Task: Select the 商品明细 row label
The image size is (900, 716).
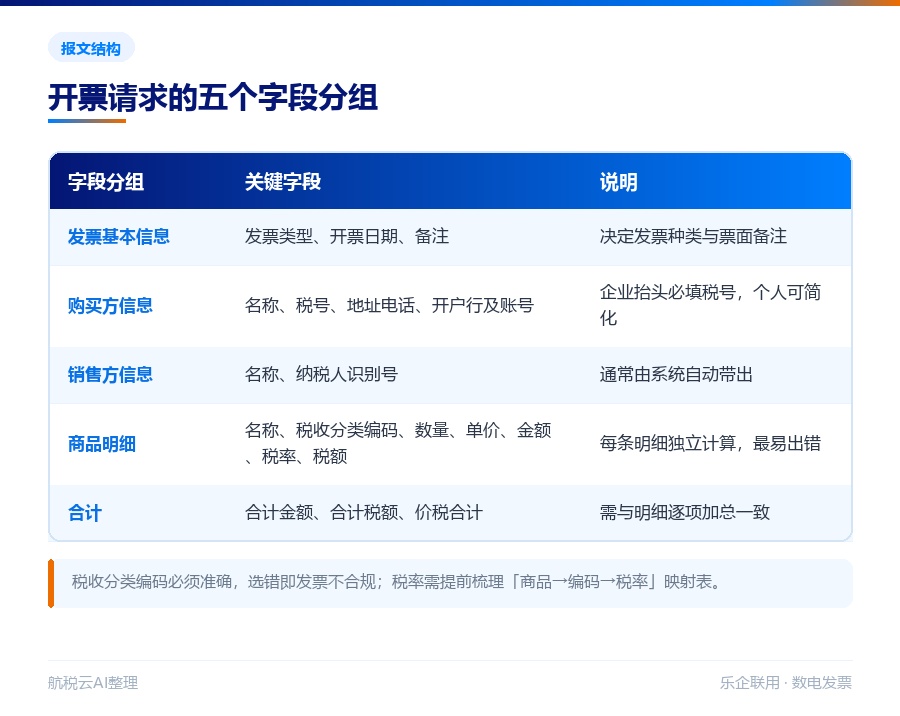Action: point(102,444)
